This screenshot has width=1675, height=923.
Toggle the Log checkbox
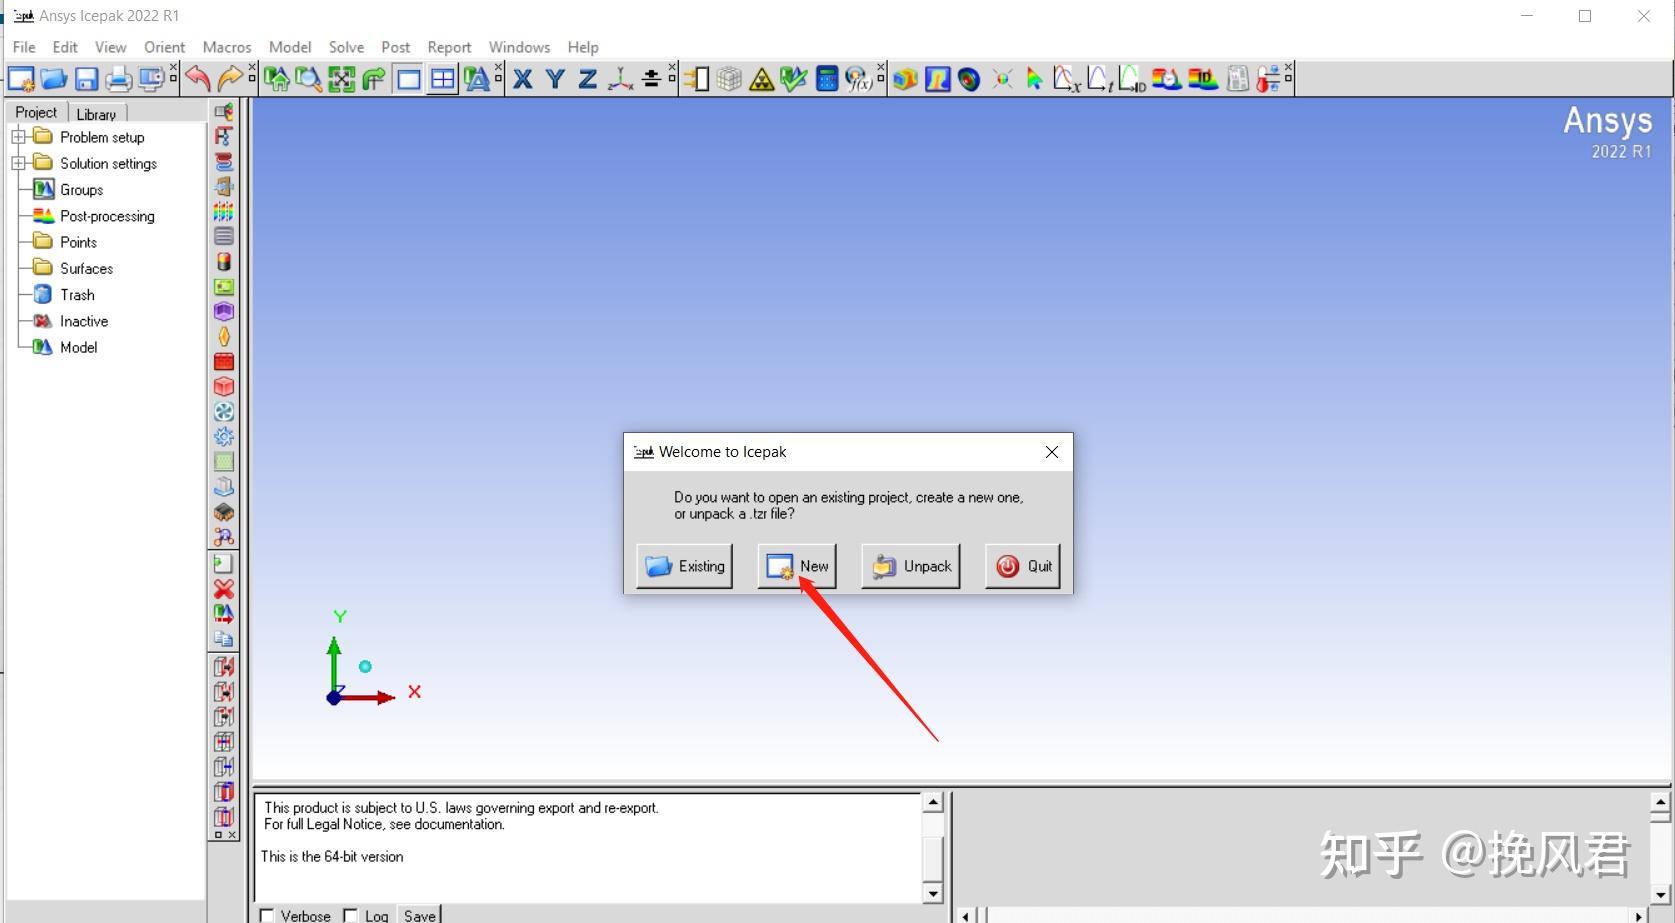pos(350,915)
